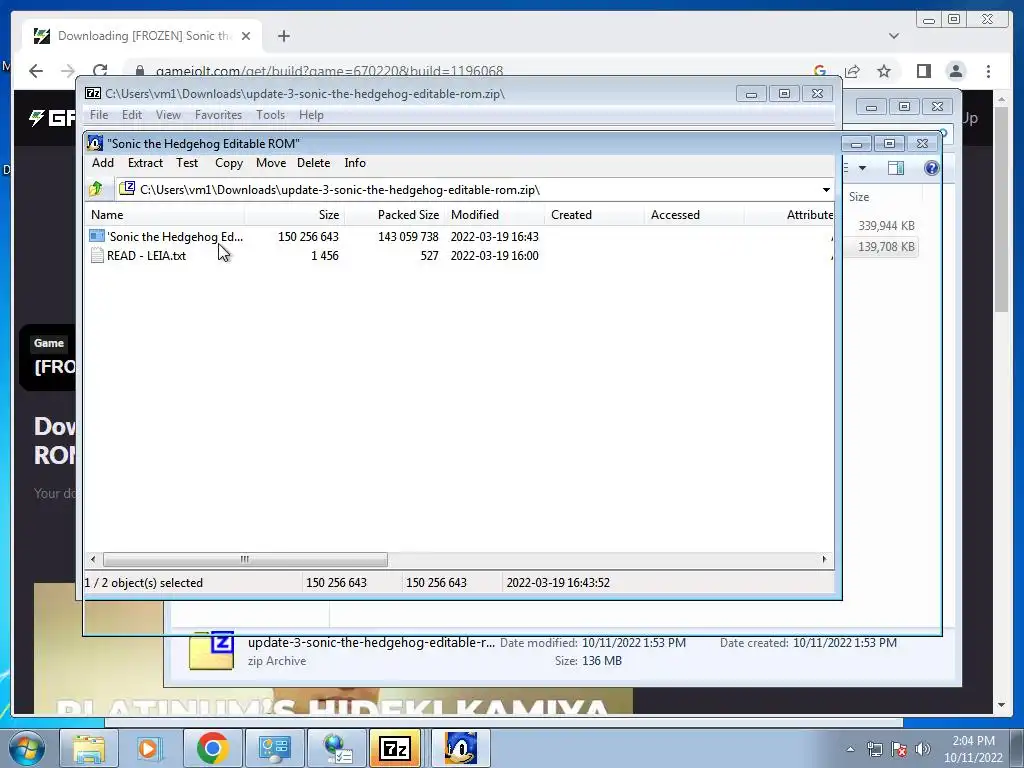Open the Chrome profile avatar
The height and width of the screenshot is (768, 1024).
956,71
